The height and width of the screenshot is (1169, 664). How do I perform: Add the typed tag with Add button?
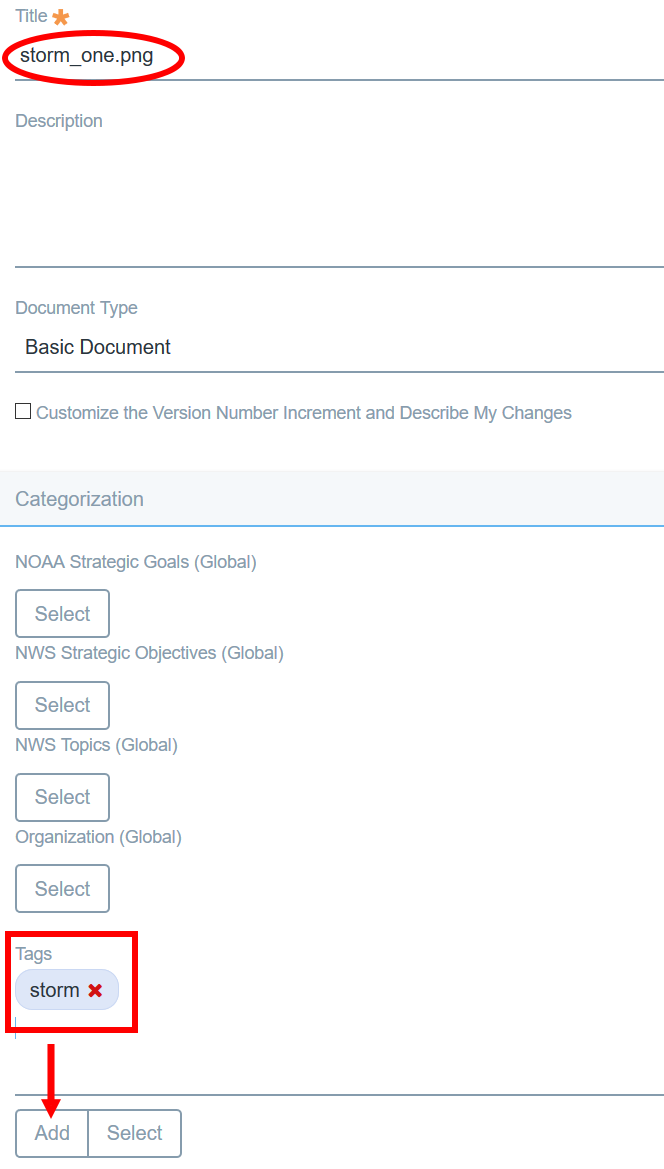coord(52,1133)
